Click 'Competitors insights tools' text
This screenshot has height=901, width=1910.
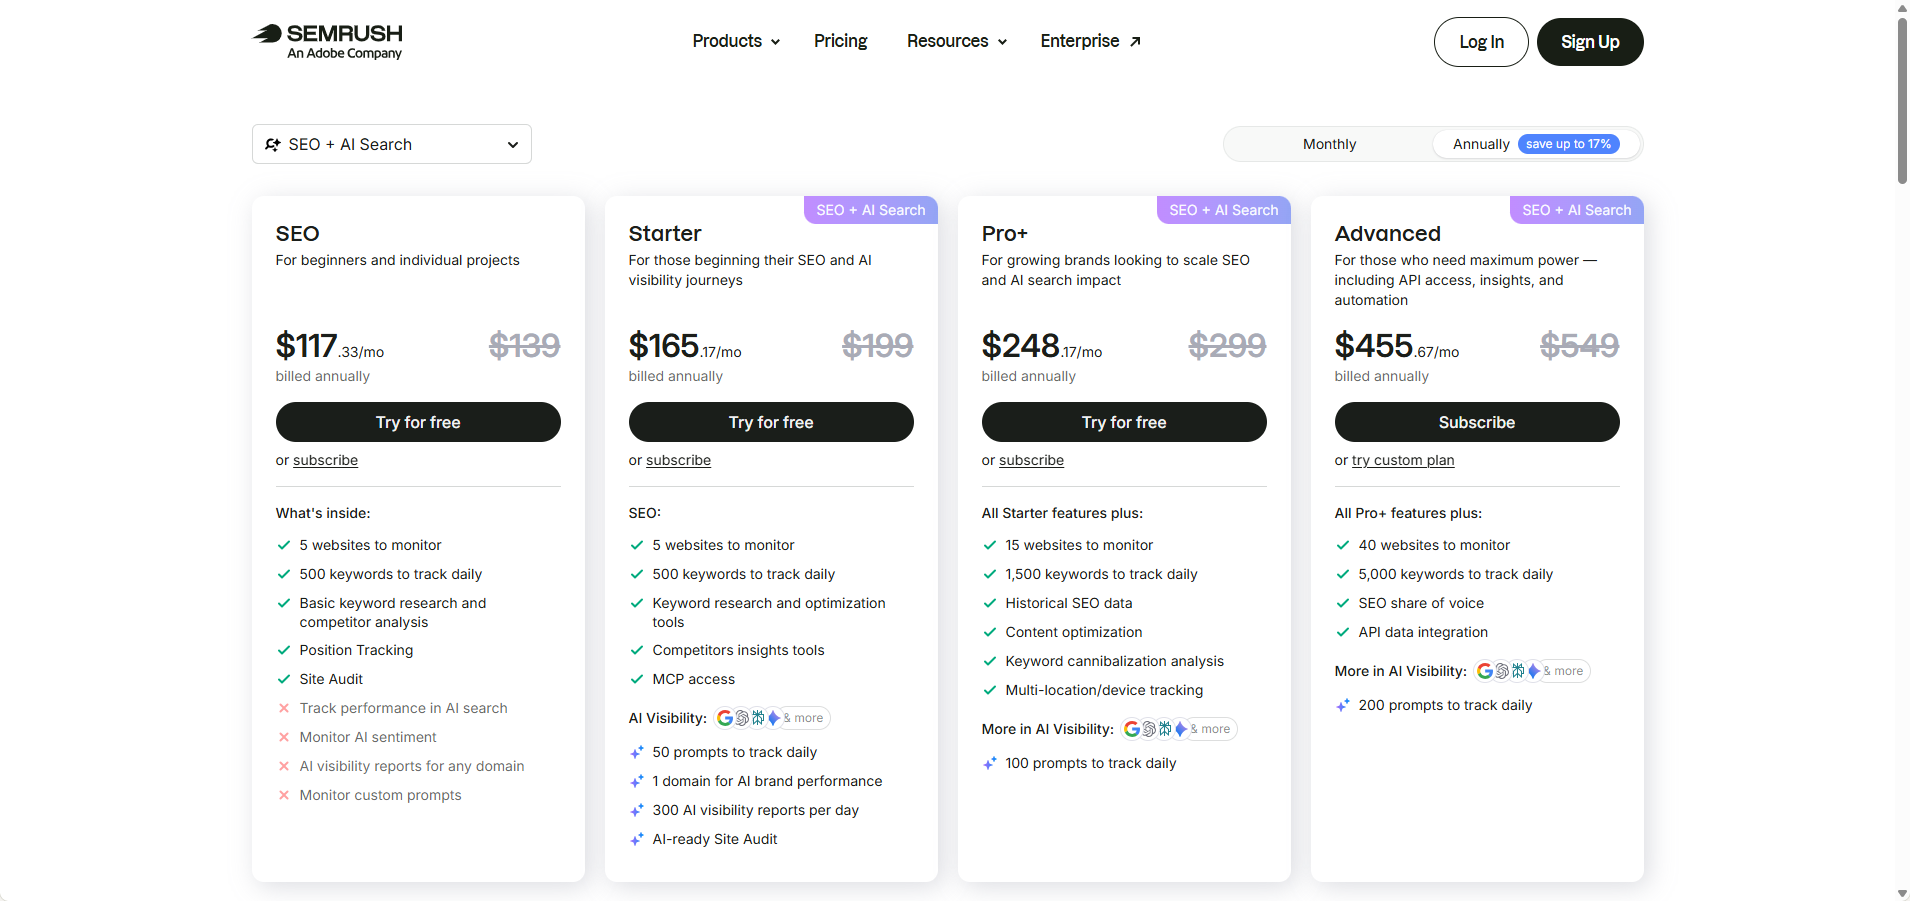(738, 650)
